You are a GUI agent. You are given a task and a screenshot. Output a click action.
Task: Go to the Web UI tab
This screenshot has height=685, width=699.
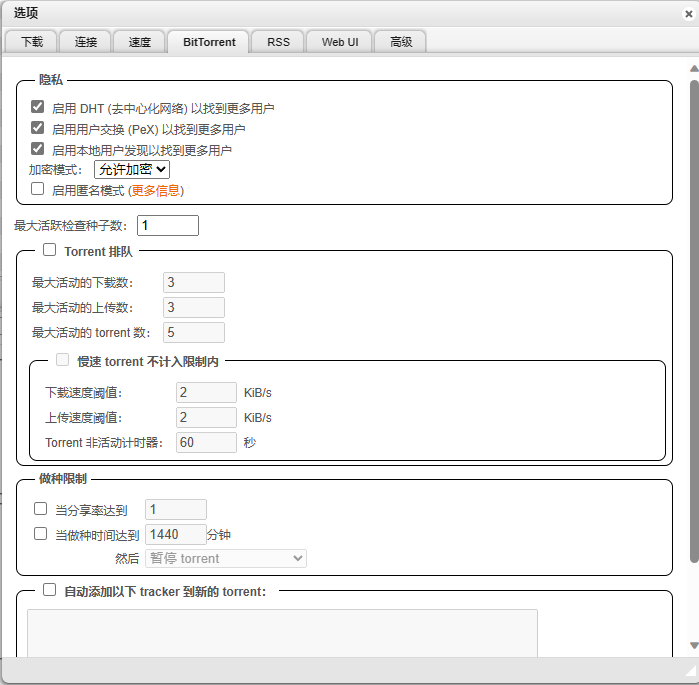pyautogui.click(x=339, y=42)
